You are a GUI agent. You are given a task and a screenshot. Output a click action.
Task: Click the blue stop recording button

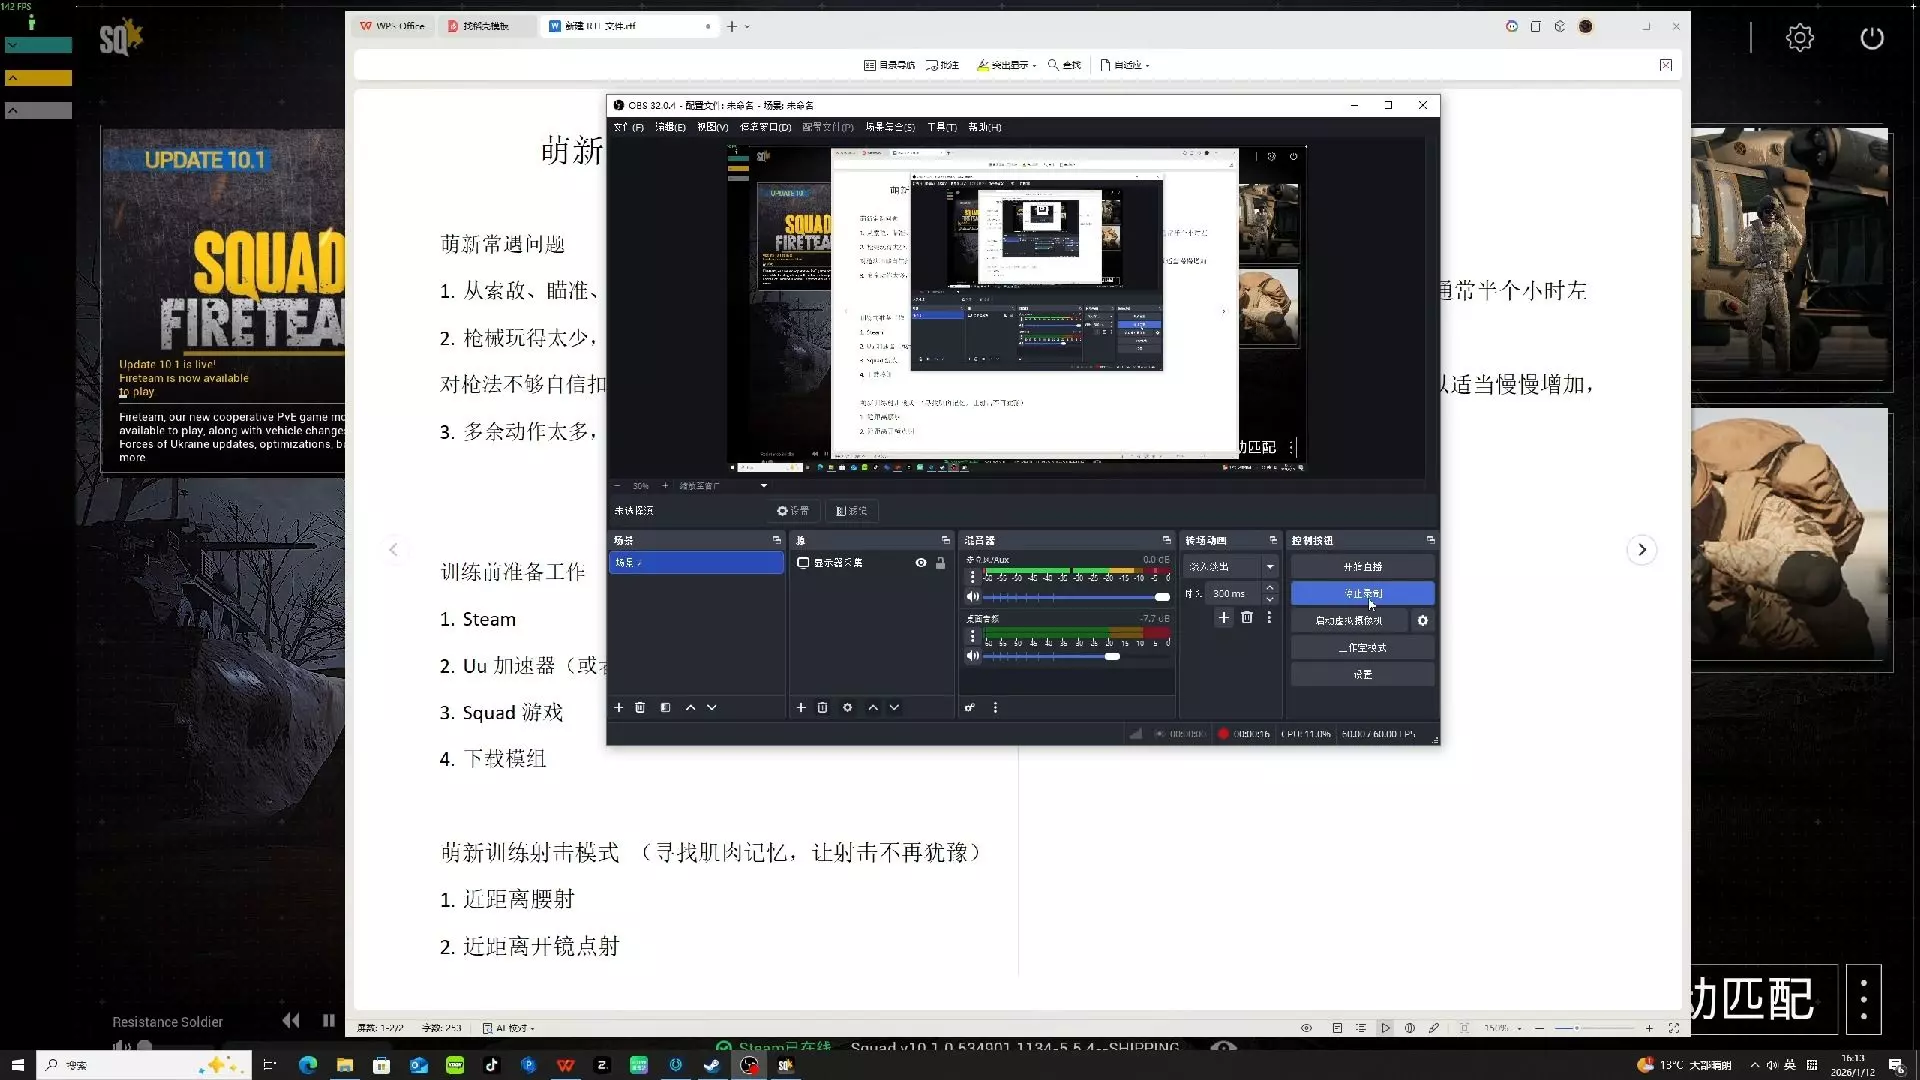(x=1362, y=593)
